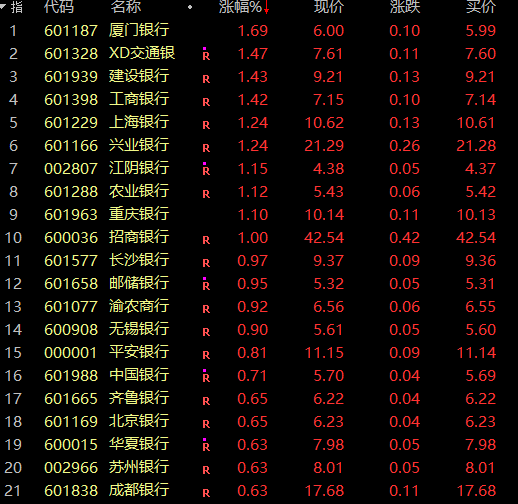Open stock code 601398 工商银行
The height and width of the screenshot is (504, 518).
[x=71, y=100]
